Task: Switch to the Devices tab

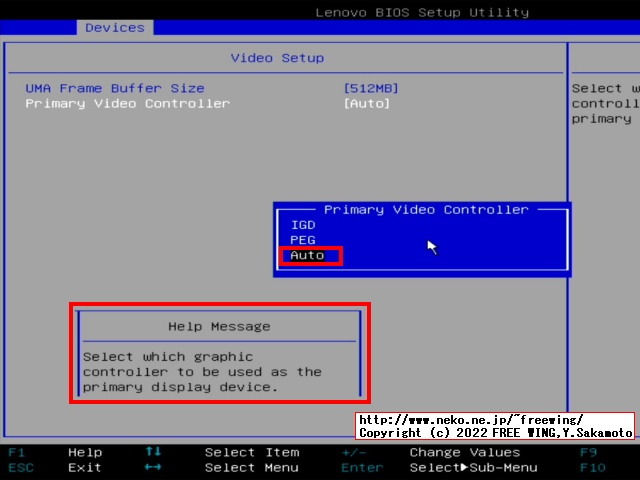Action: (114, 27)
